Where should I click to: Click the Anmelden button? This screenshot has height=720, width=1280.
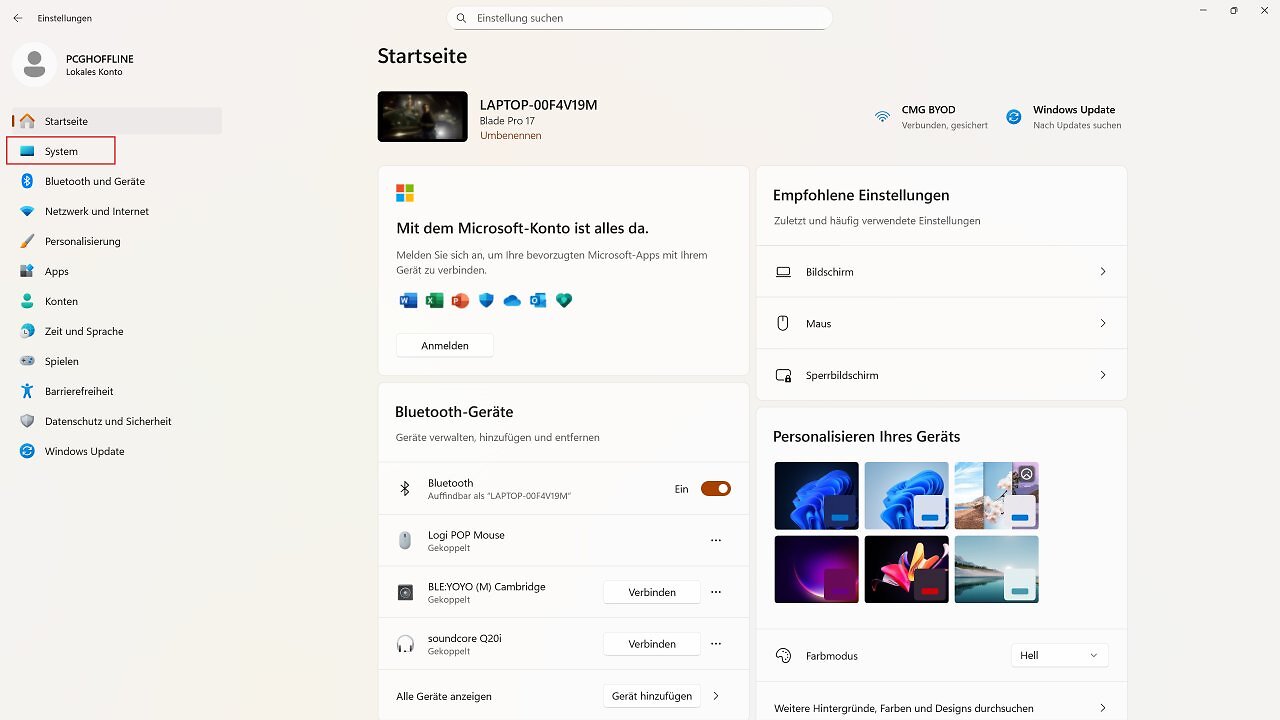pyautogui.click(x=445, y=345)
